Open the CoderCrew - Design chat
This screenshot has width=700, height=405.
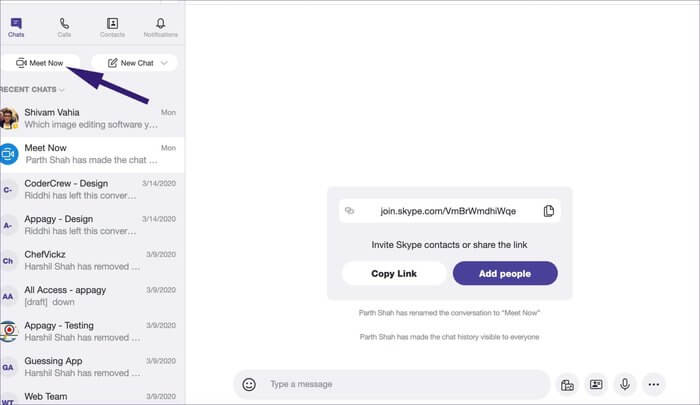92,190
